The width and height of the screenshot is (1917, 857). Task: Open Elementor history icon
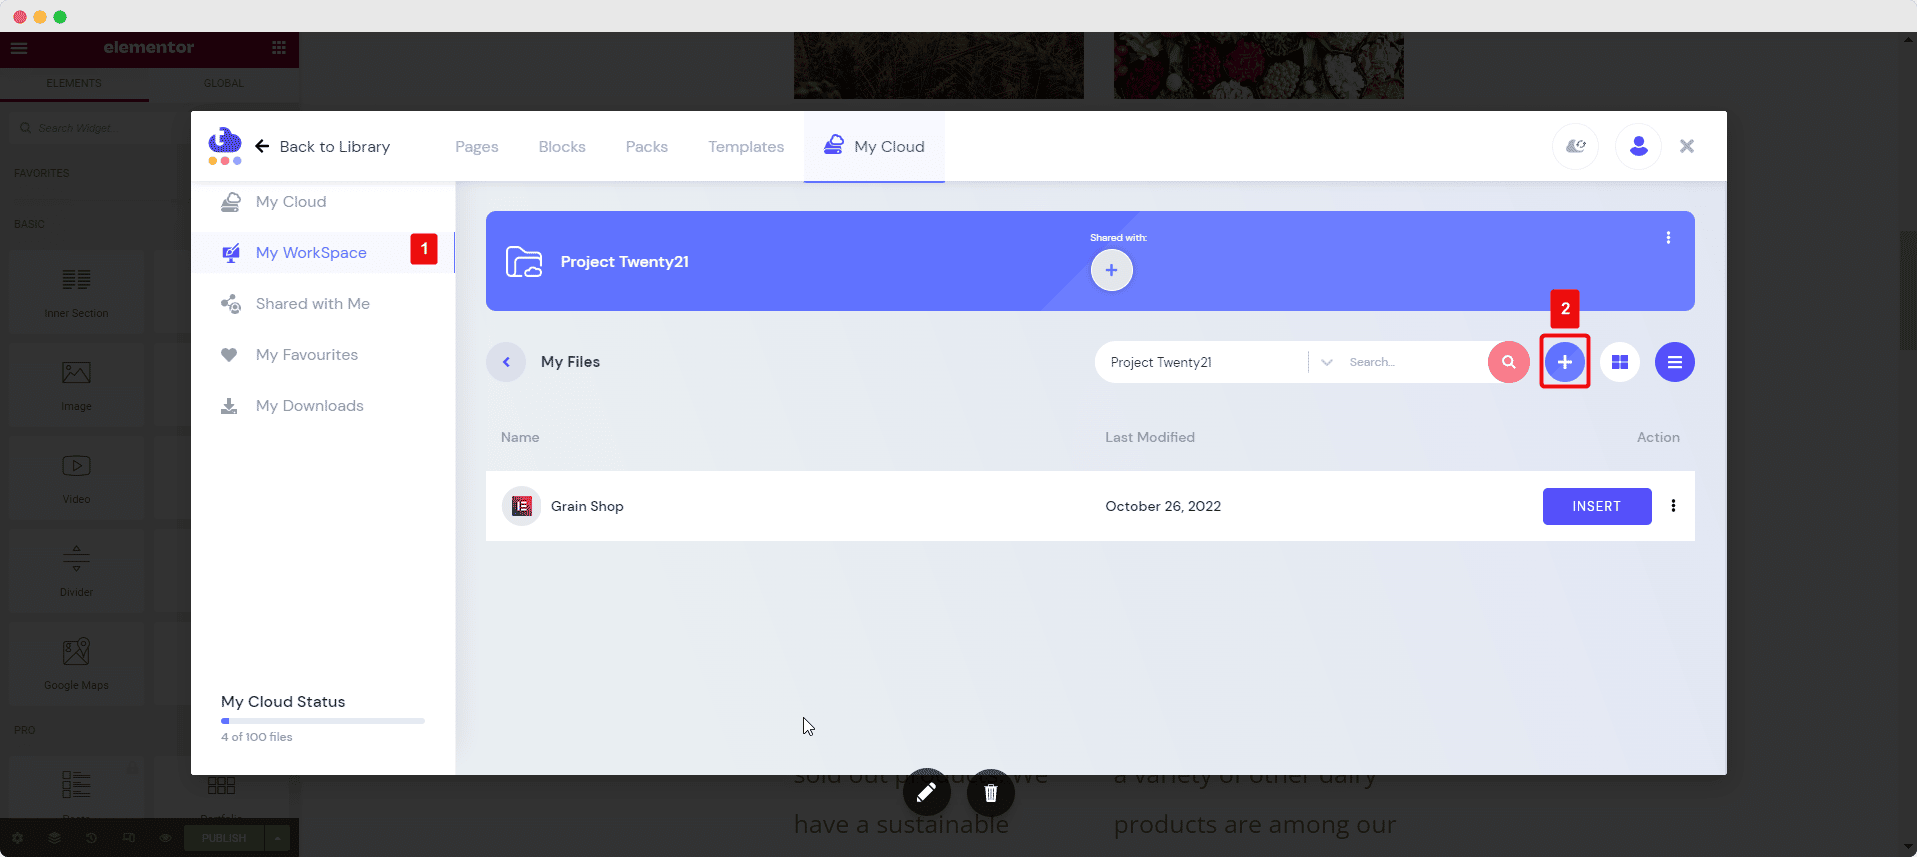point(91,838)
